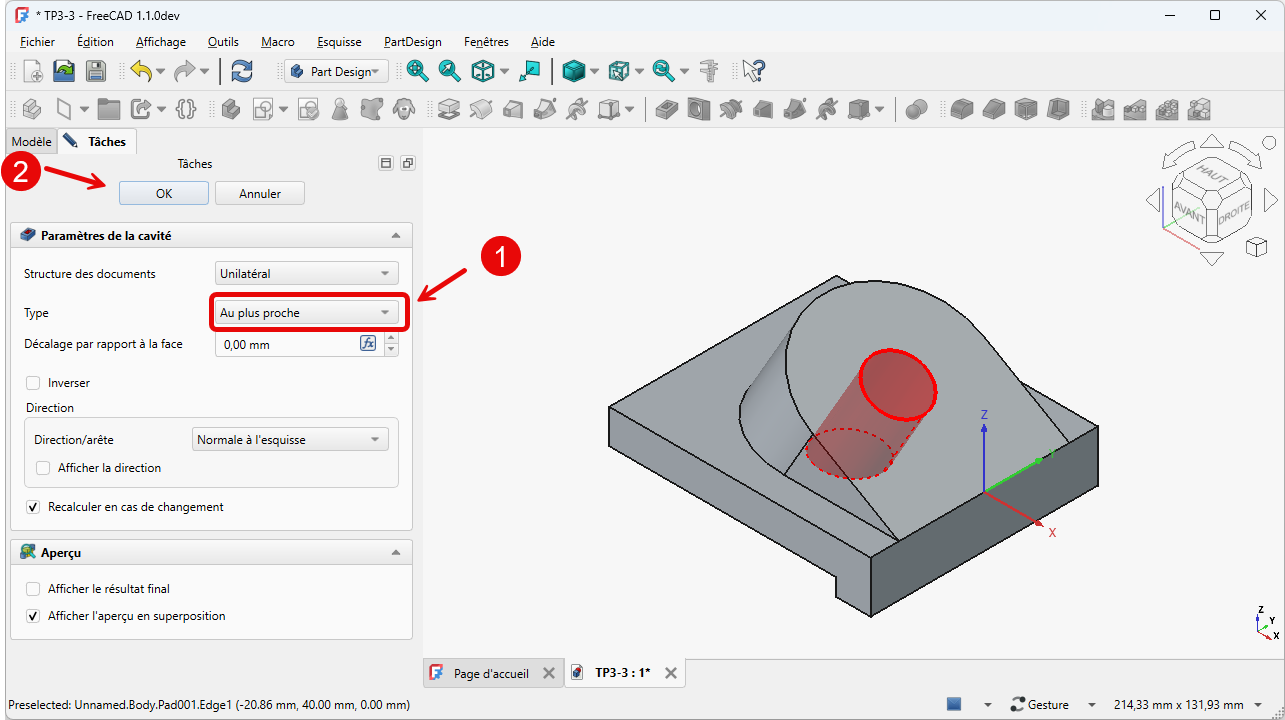
Task: Click the Annuler button
Action: 260,194
